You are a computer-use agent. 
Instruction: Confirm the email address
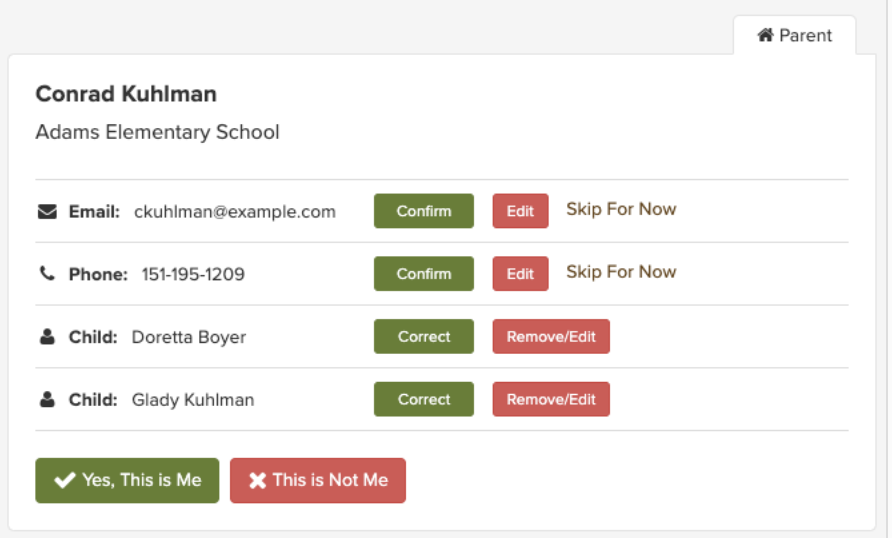pos(424,211)
